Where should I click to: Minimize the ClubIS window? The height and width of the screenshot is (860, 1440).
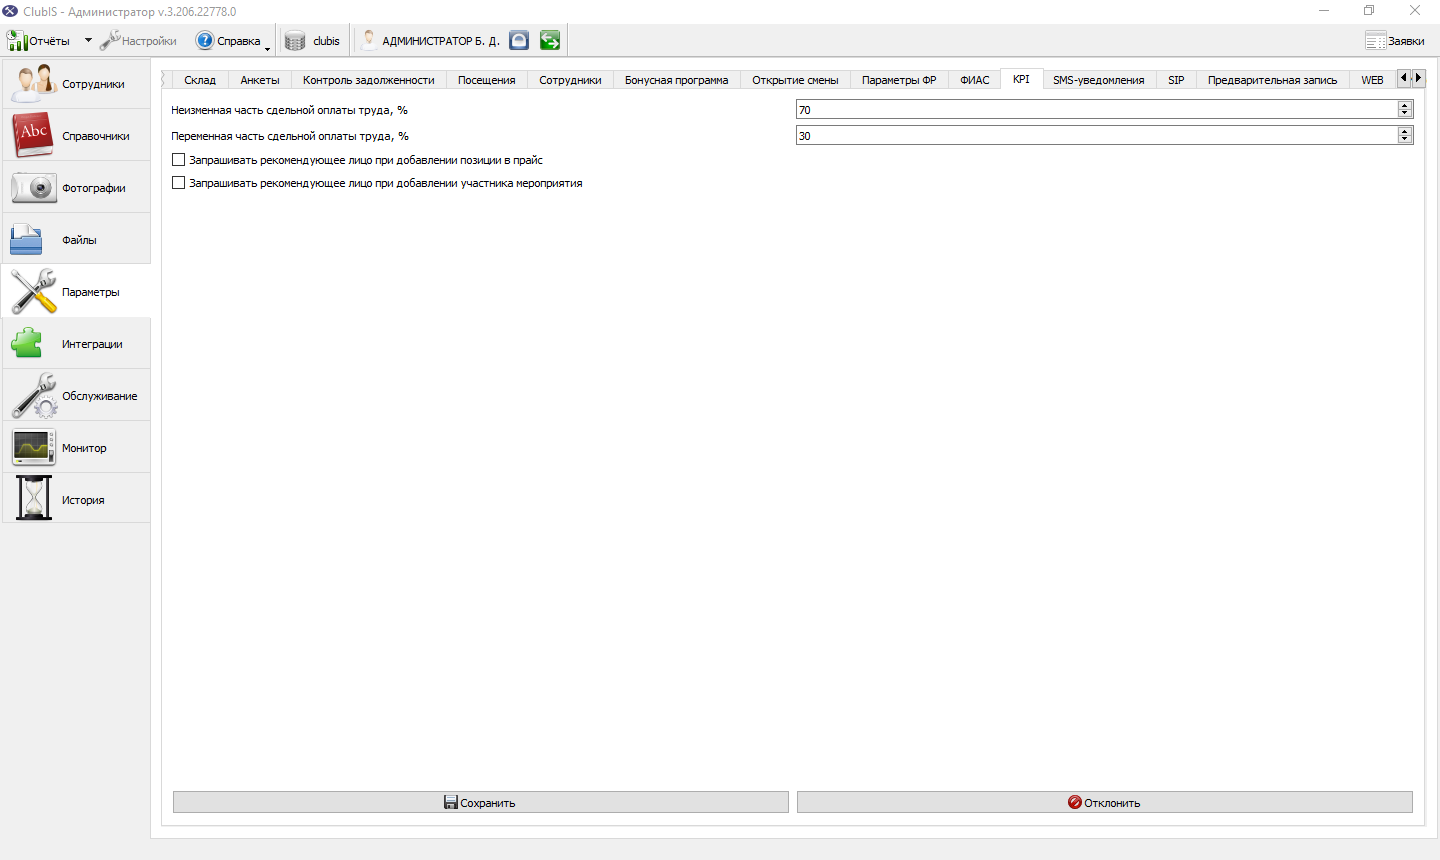pos(1324,11)
